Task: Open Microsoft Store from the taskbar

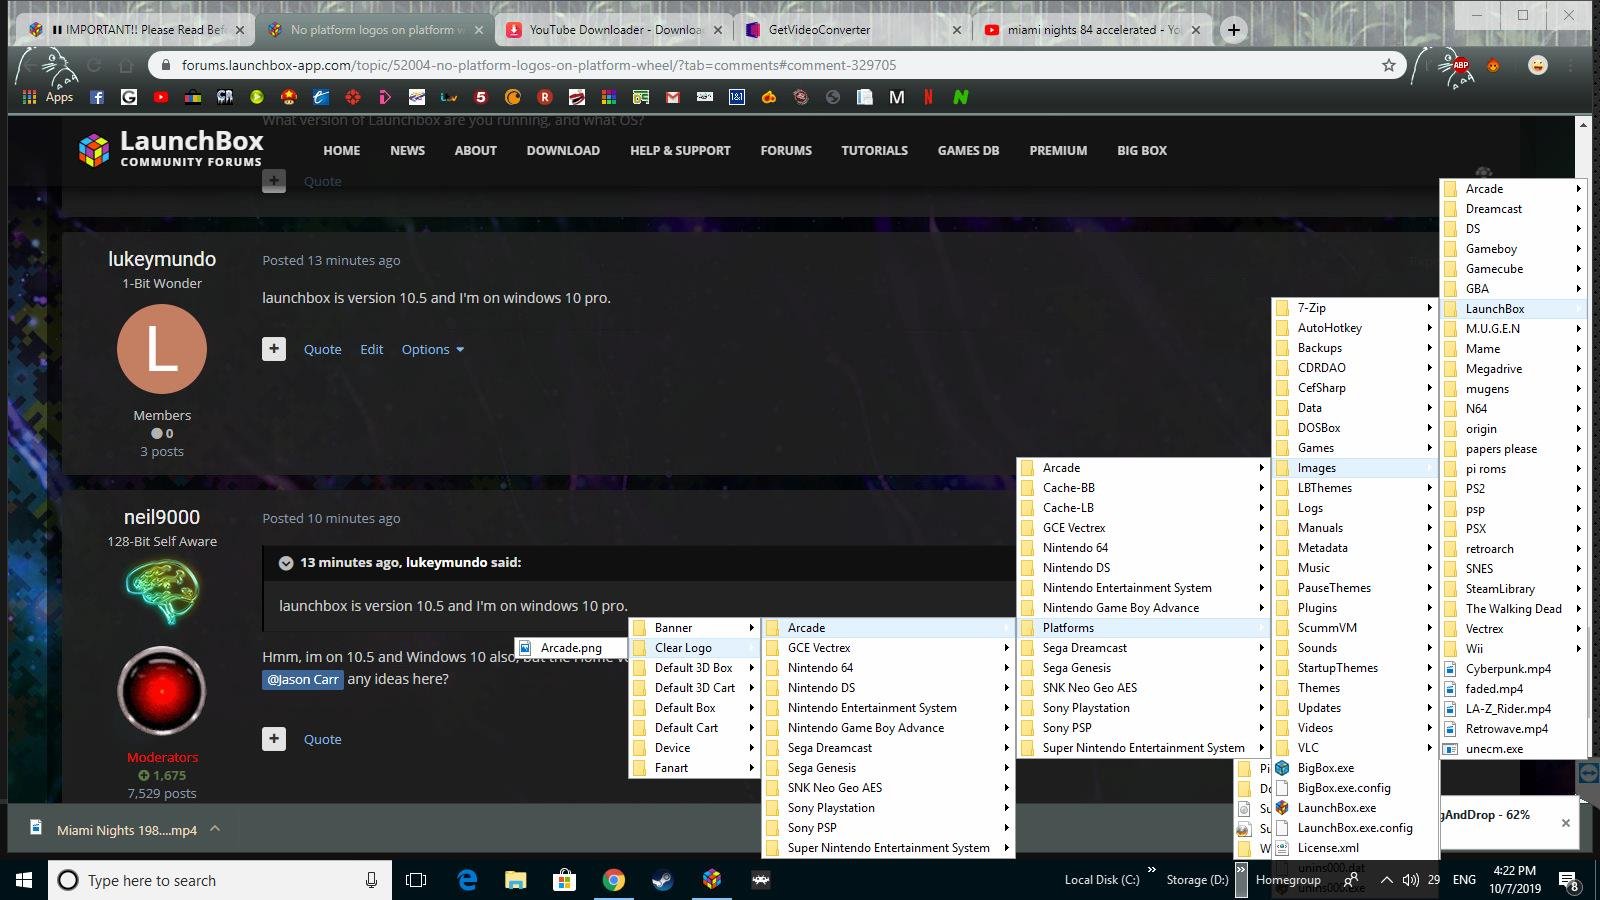Action: [x=565, y=880]
